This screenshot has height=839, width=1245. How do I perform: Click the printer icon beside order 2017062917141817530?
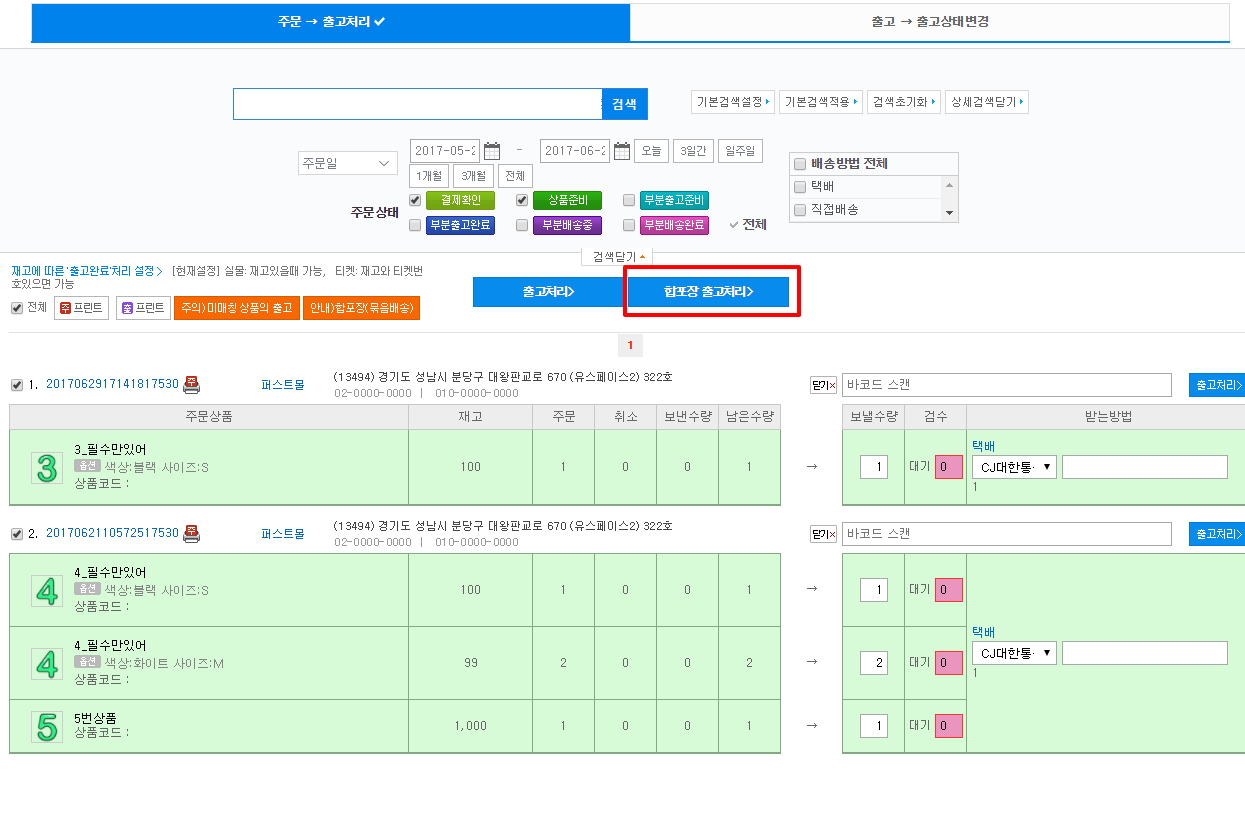(x=191, y=384)
